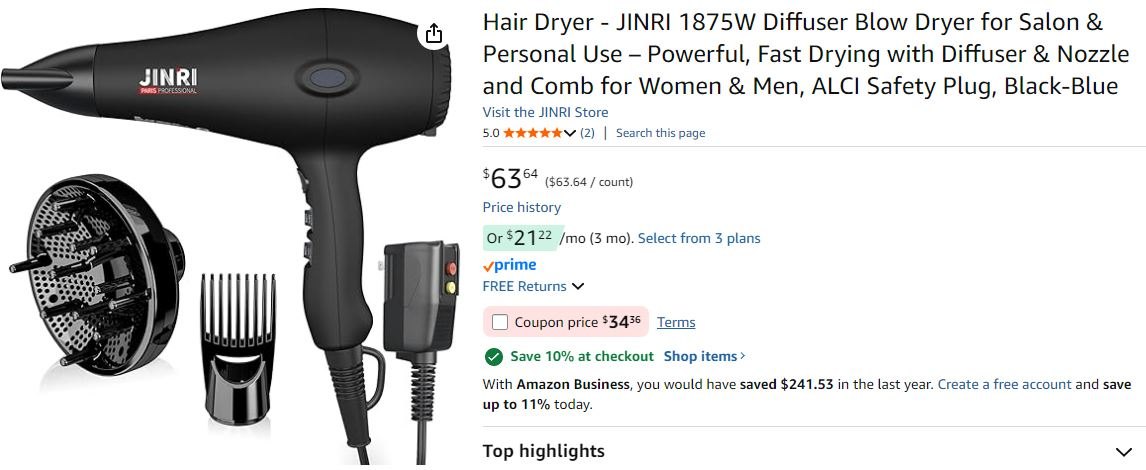Expand the Top highlights section
The image size is (1146, 470).
[1123, 452]
